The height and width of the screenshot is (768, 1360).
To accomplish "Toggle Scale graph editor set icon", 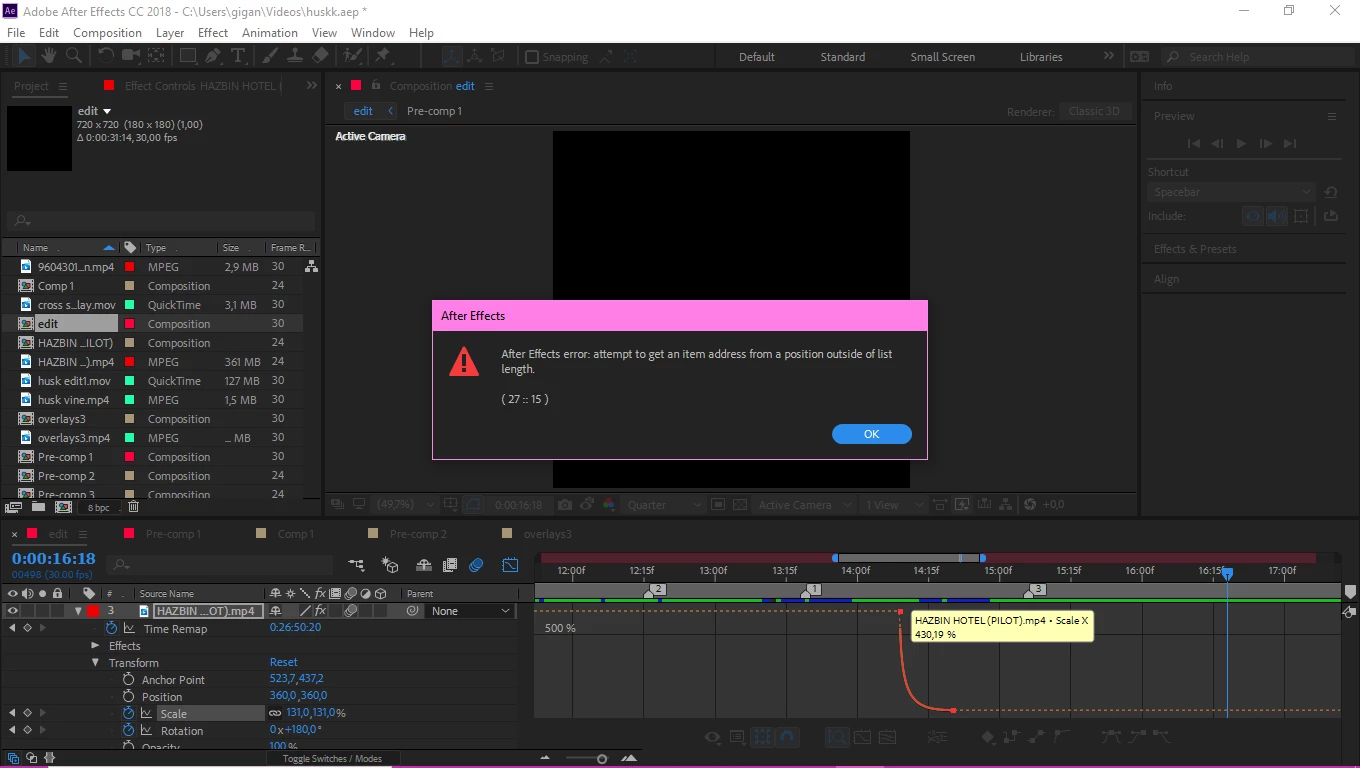I will pyautogui.click(x=146, y=713).
